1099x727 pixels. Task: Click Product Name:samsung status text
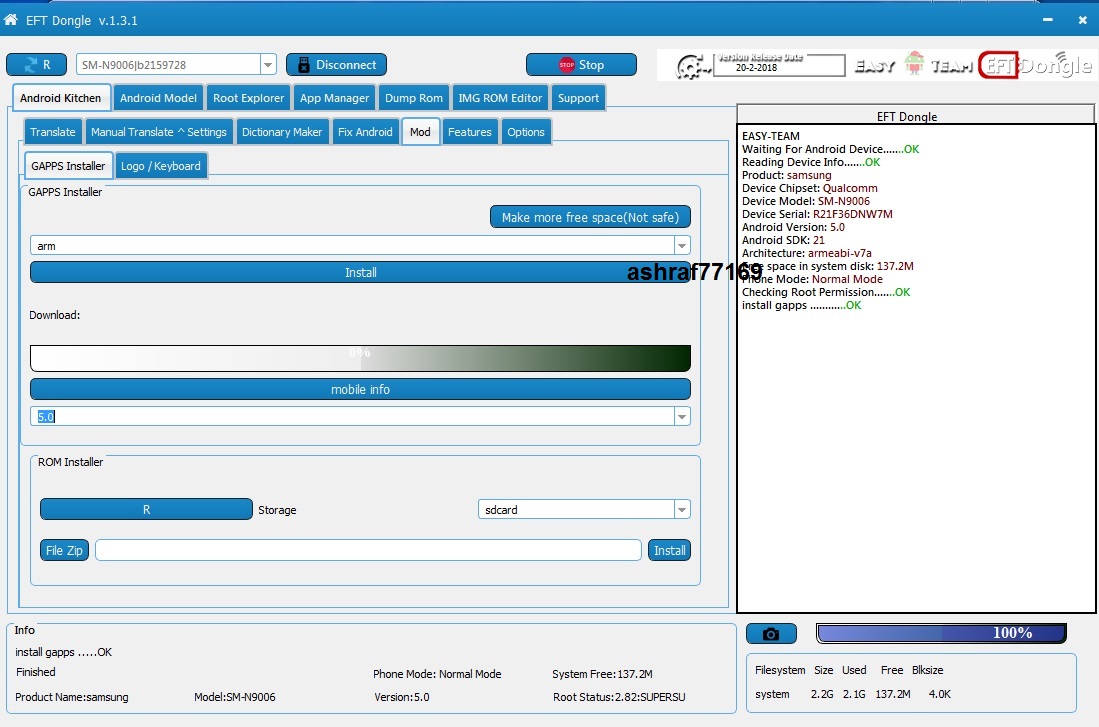point(71,697)
